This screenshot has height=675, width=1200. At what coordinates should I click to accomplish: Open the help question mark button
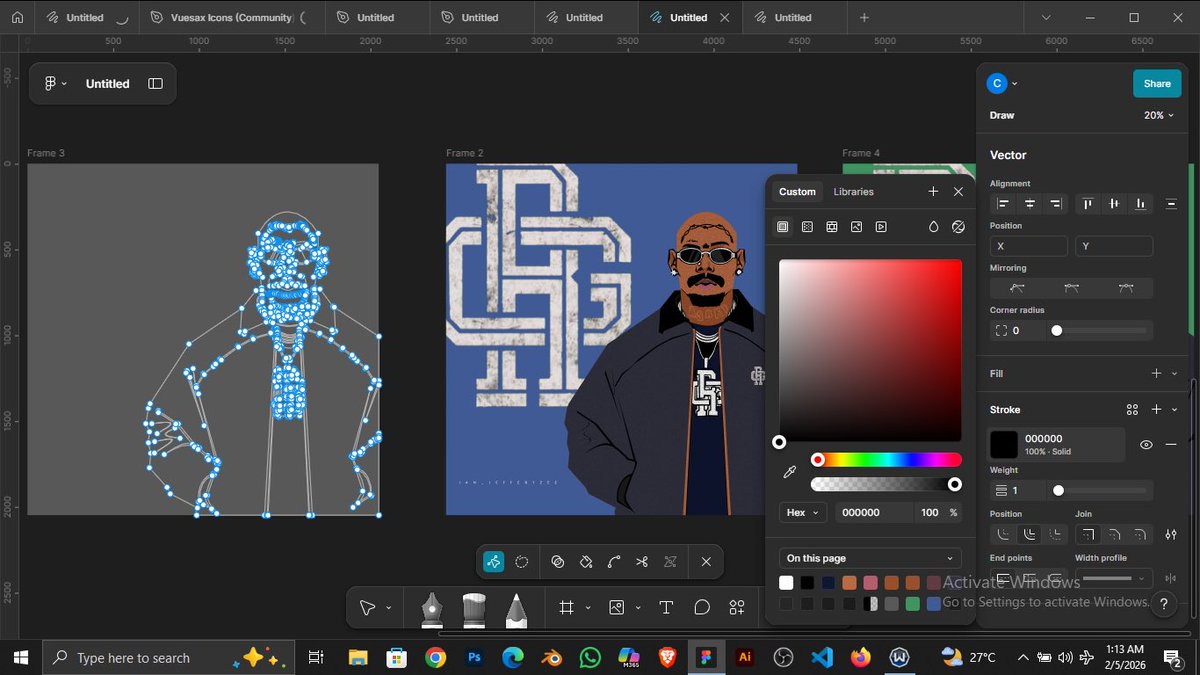pyautogui.click(x=1163, y=604)
